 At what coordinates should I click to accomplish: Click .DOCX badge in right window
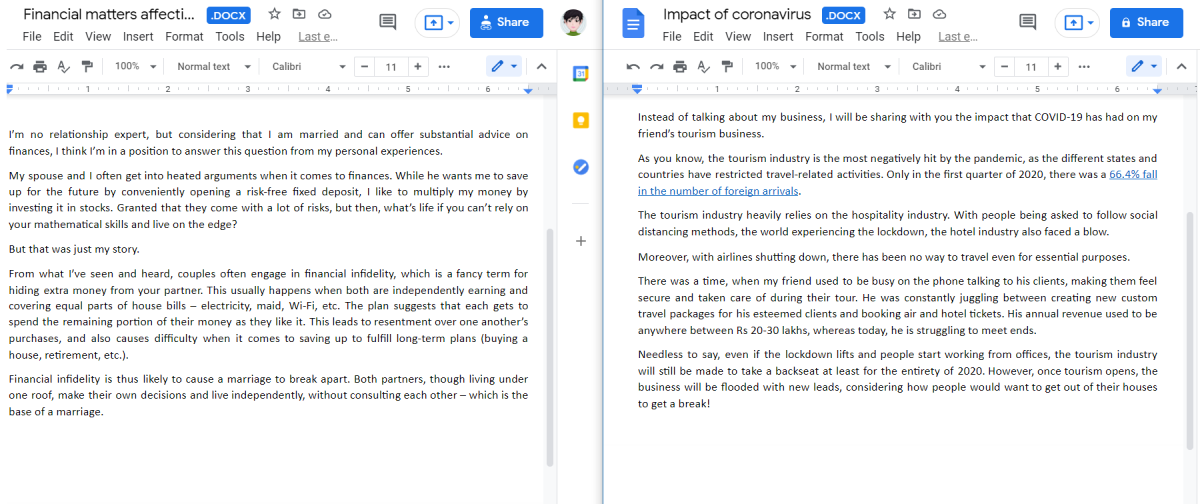click(846, 16)
